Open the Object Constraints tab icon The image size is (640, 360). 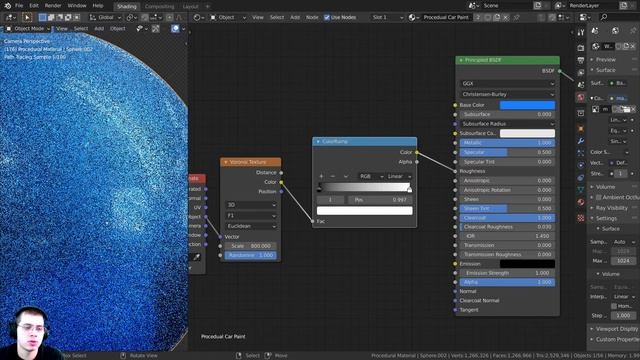(x=581, y=178)
